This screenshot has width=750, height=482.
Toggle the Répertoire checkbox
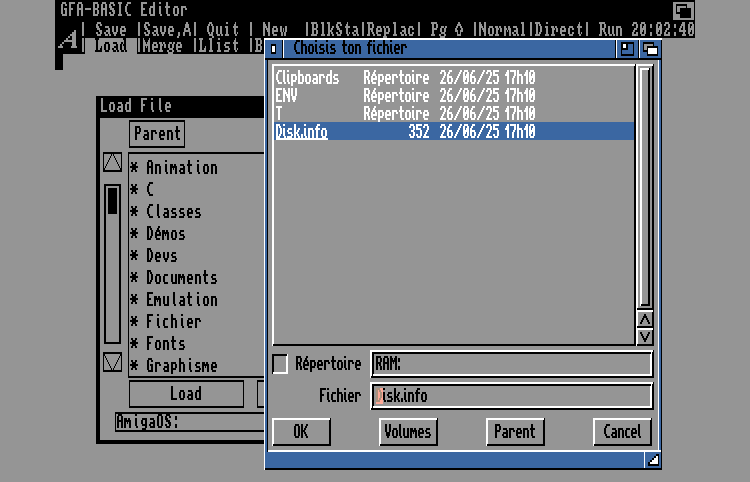pyautogui.click(x=280, y=364)
